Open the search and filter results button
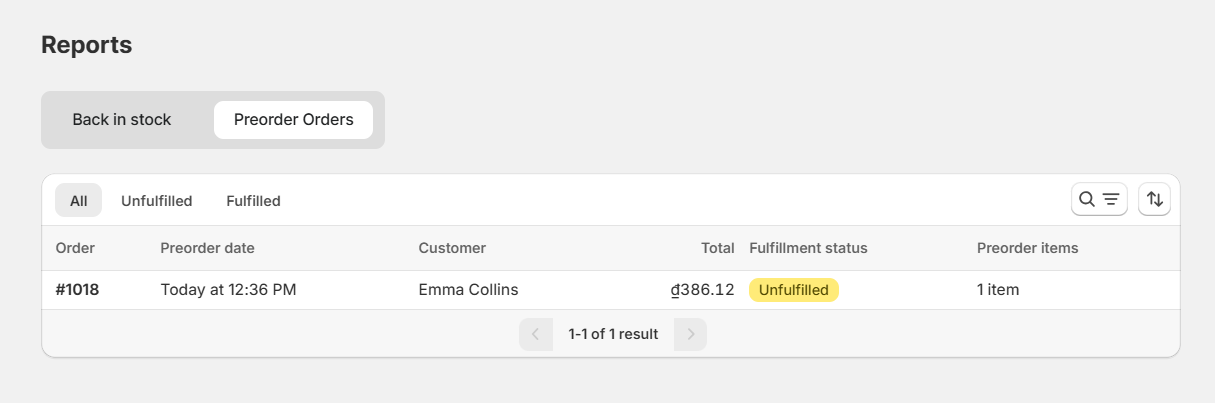The height and width of the screenshot is (403, 1215). click(1099, 199)
